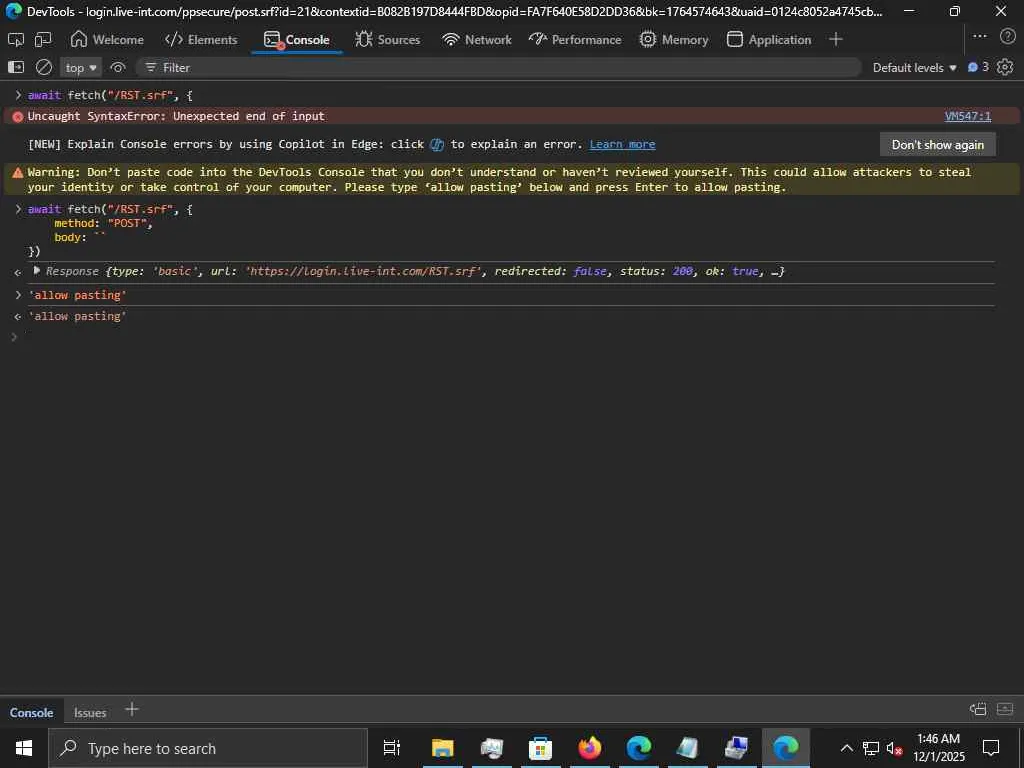The height and width of the screenshot is (768, 1024).
Task: Open the Windows Start menu
Action: click(x=24, y=748)
